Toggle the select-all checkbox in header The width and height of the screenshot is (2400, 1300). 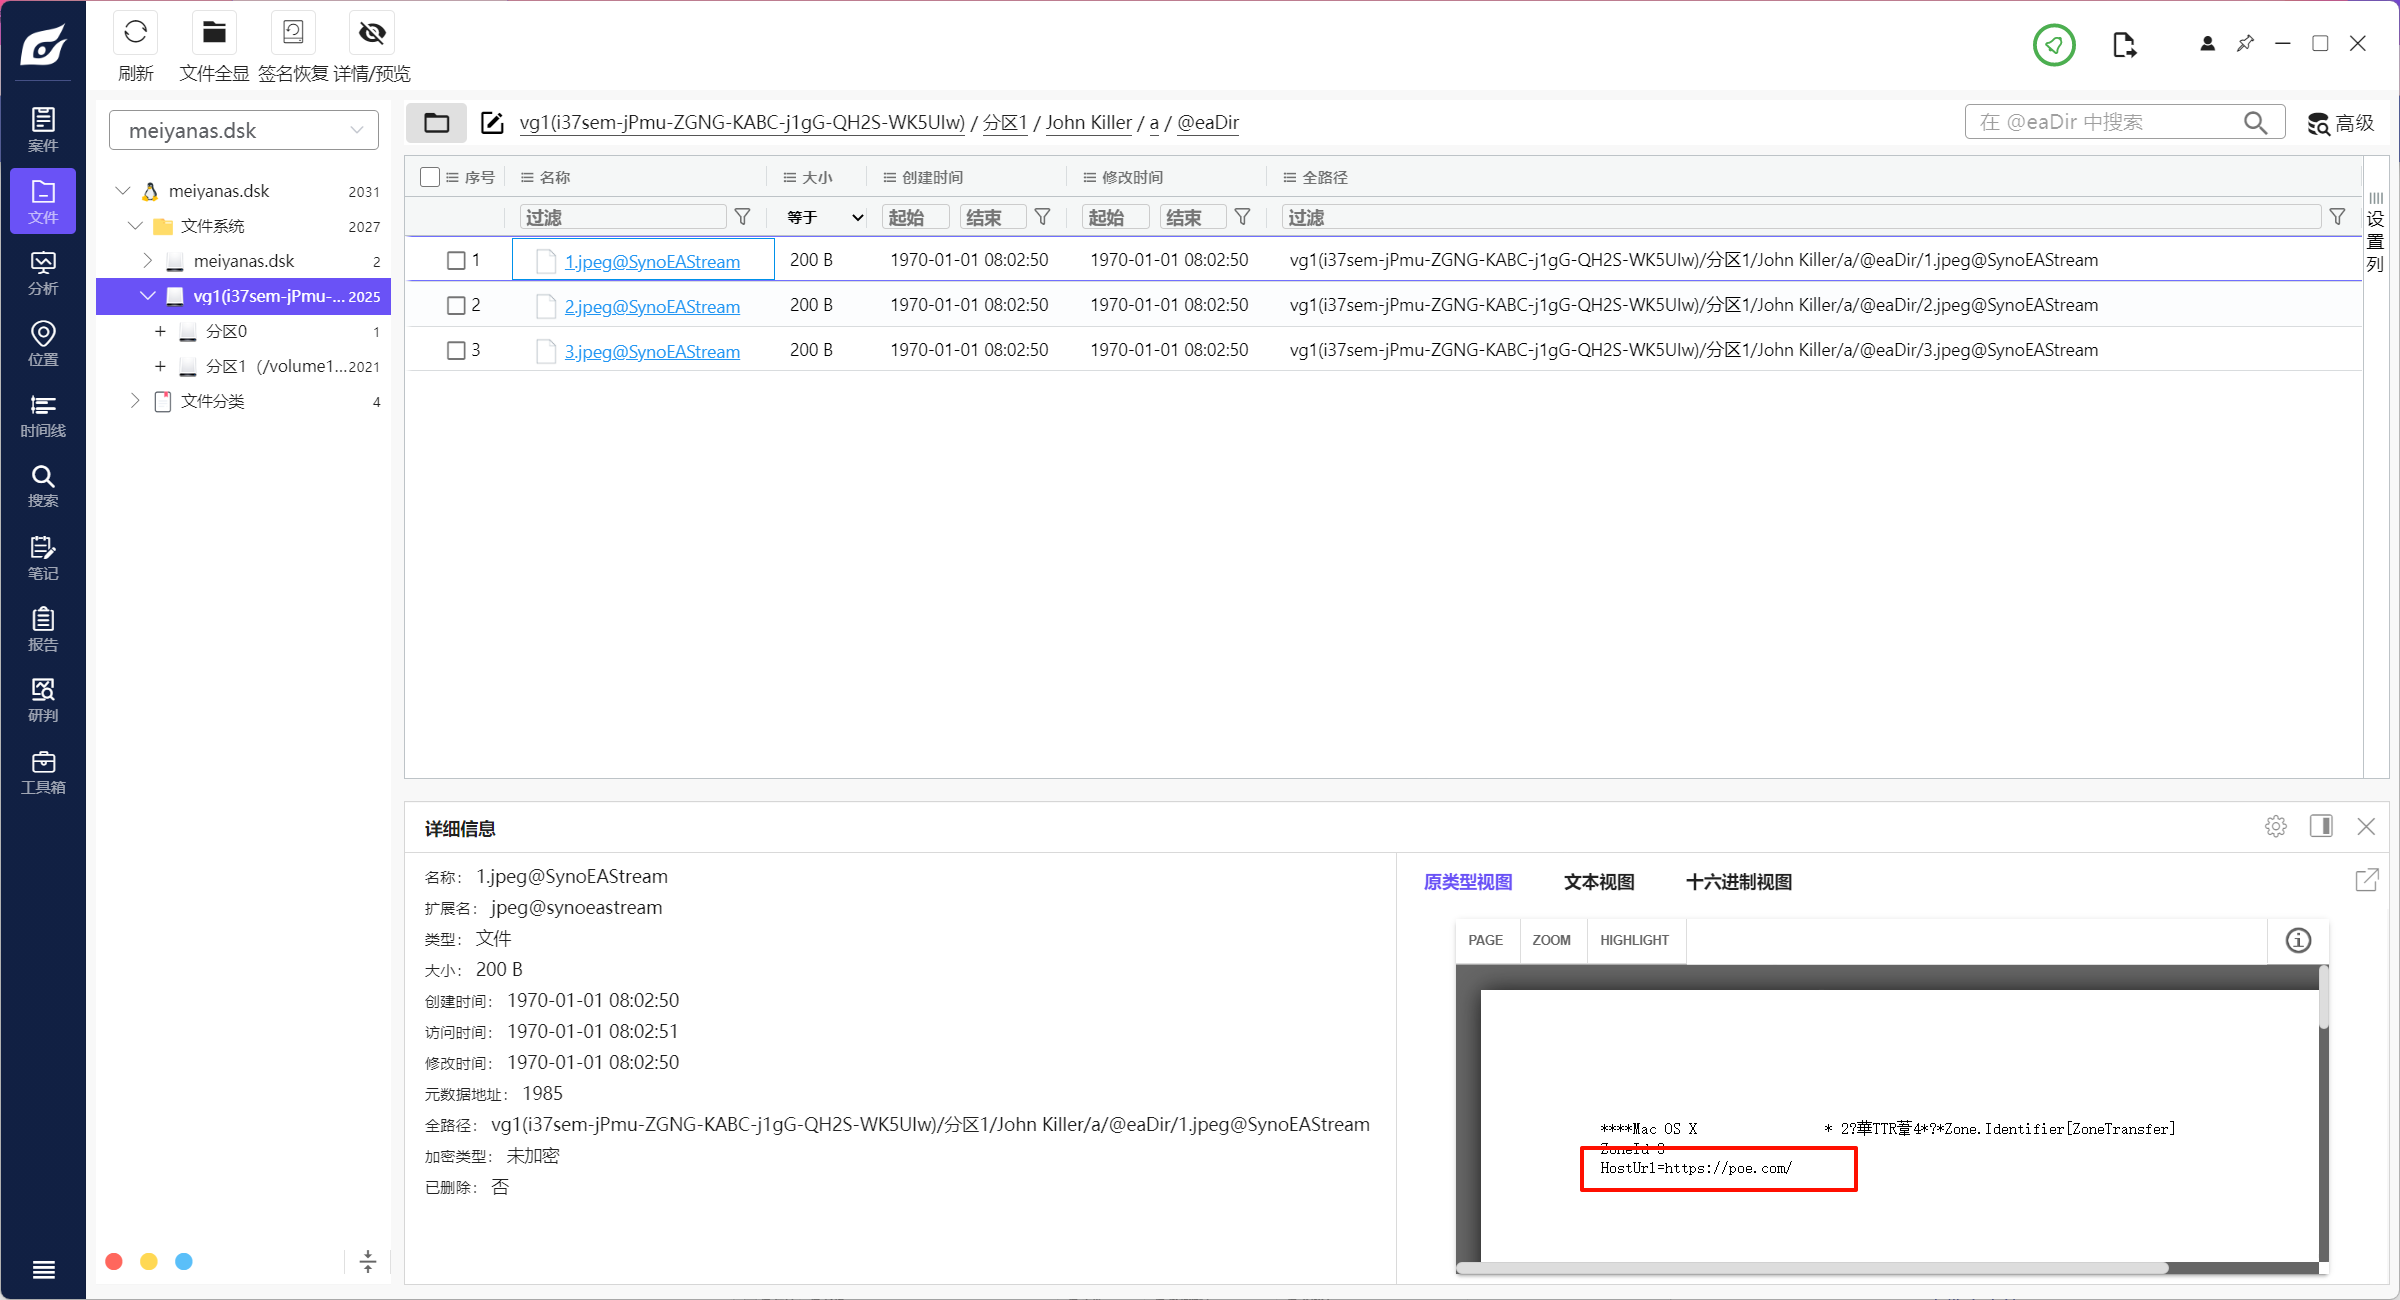click(x=430, y=177)
